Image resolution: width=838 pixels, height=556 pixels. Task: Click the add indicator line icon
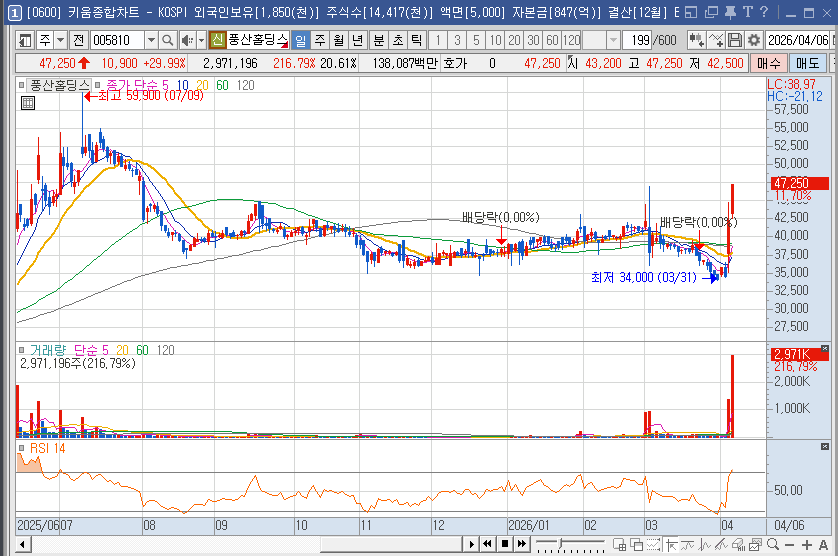716,40
